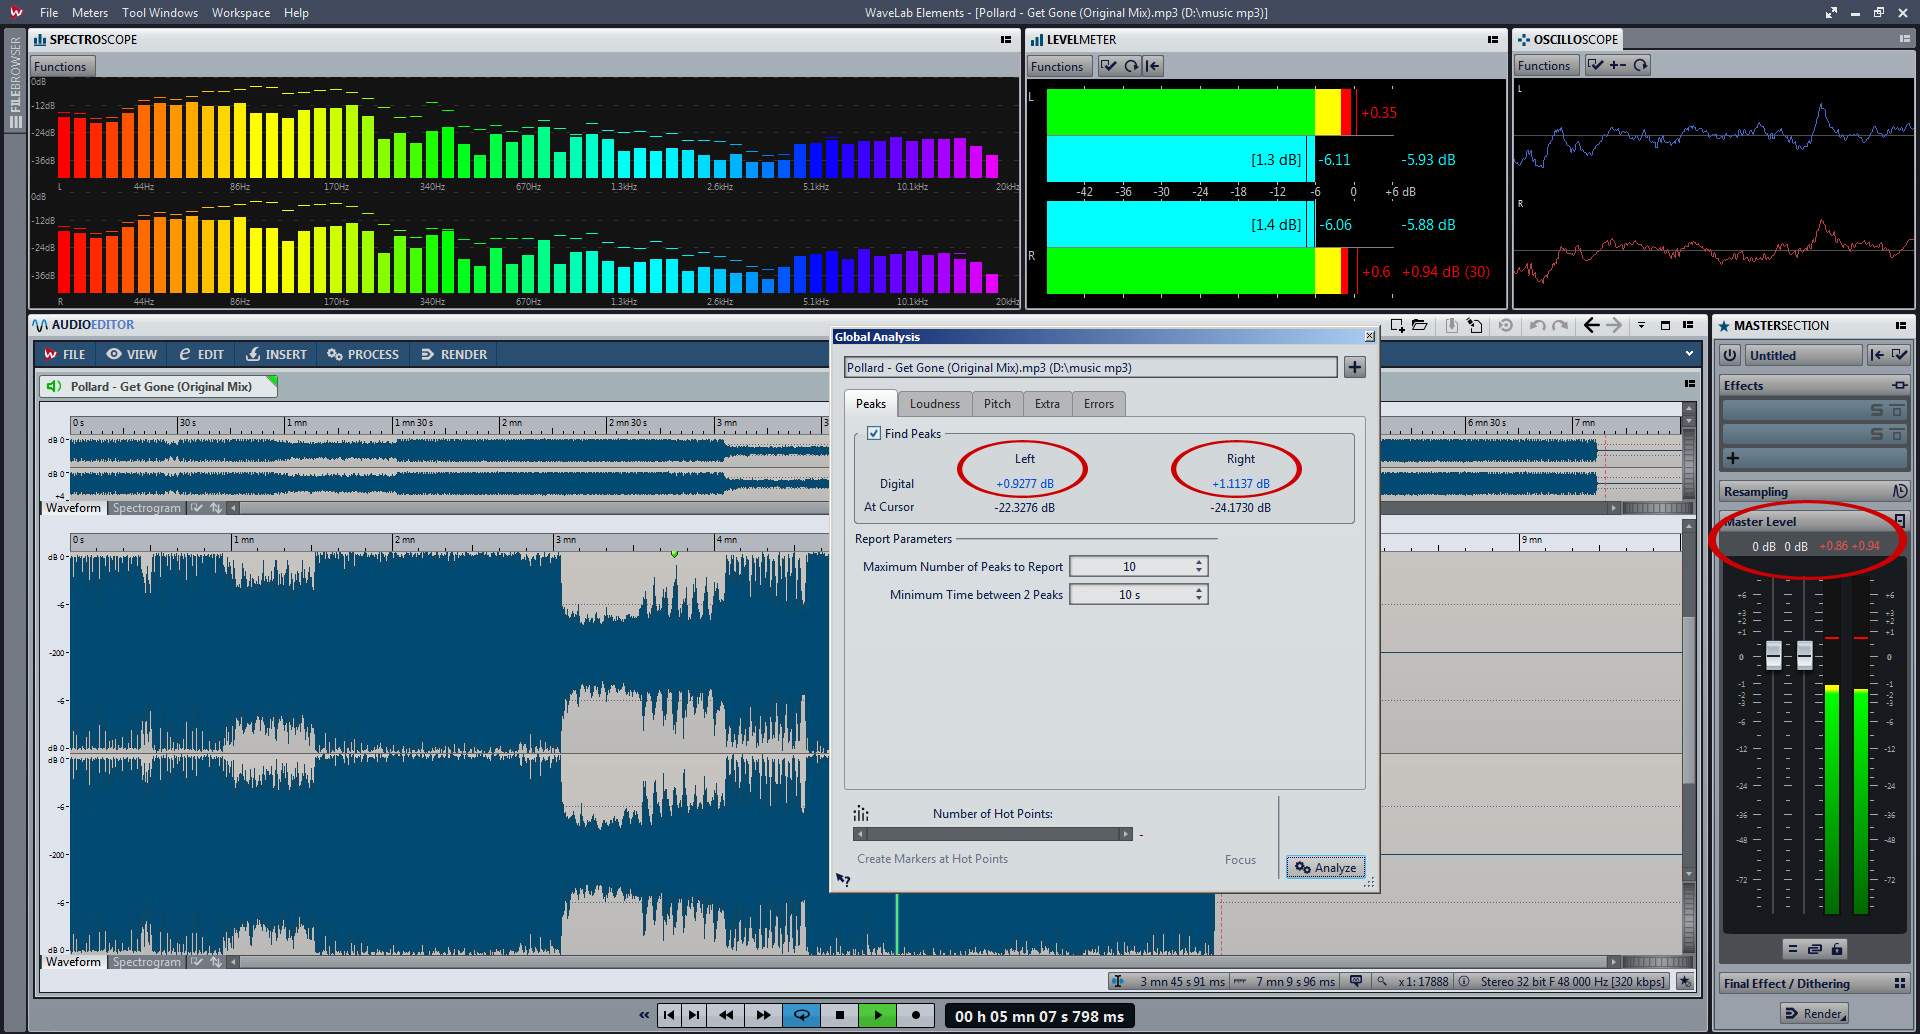Open the Level Meter panel options menu
Image resolution: width=1920 pixels, height=1034 pixels.
[x=1493, y=40]
